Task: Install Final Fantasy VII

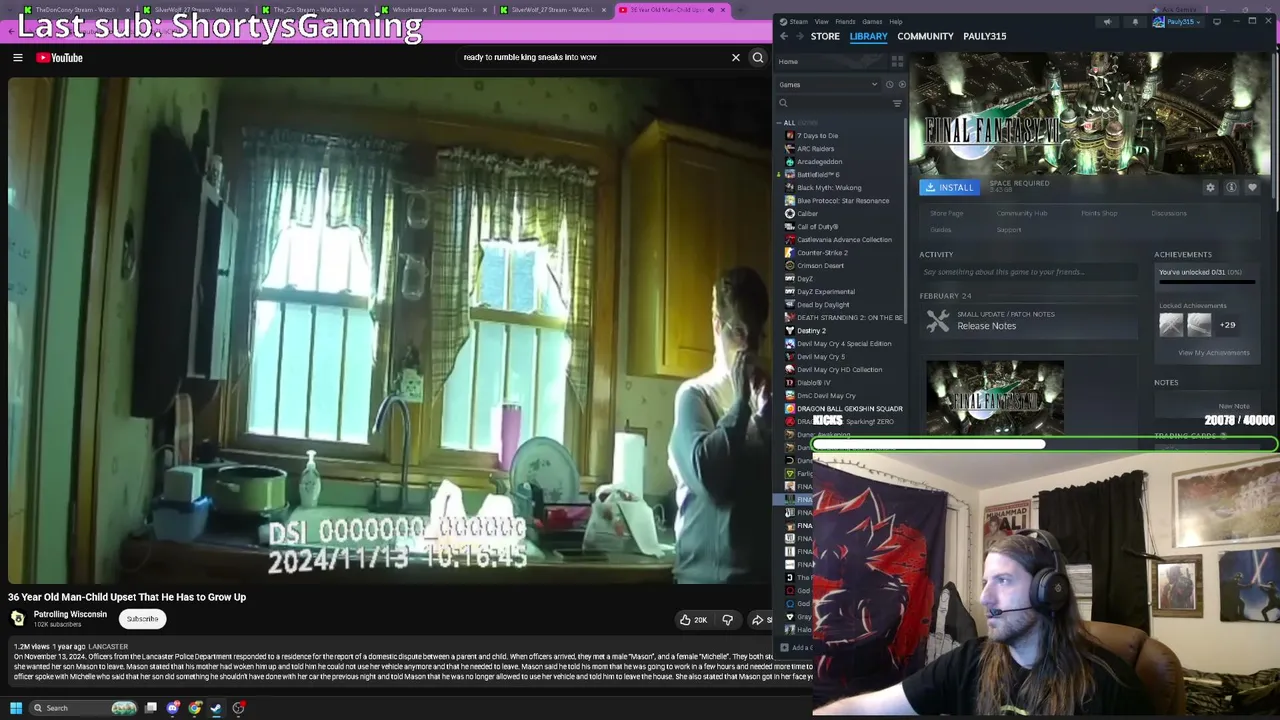Action: 950,187
